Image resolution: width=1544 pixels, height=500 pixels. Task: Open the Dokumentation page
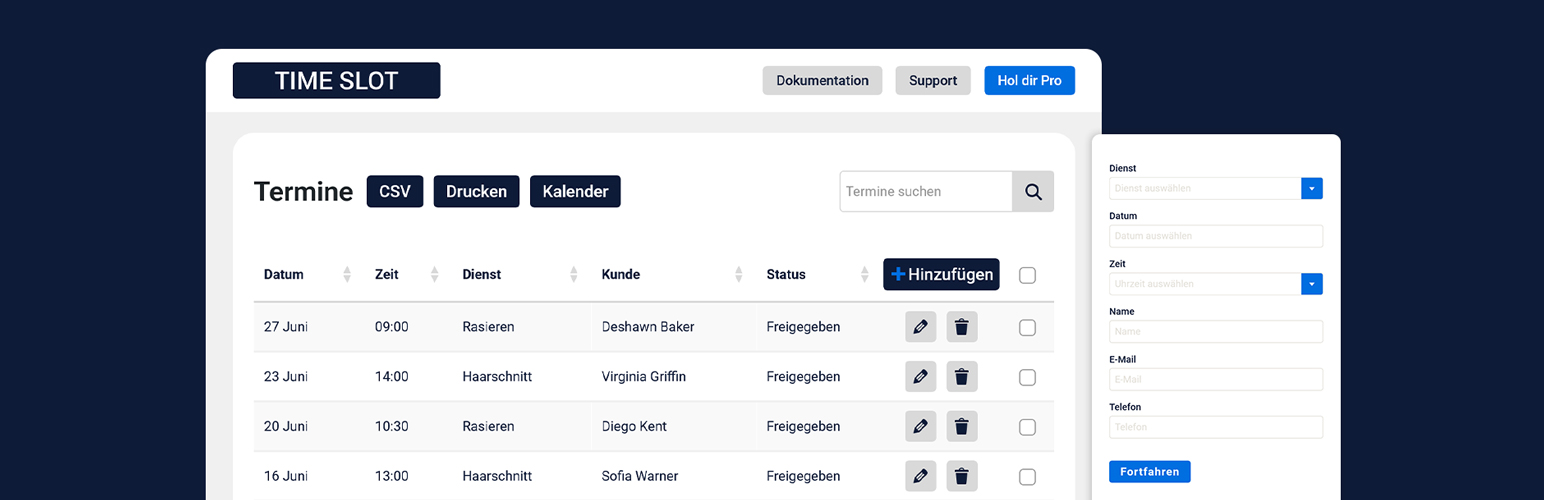pyautogui.click(x=822, y=80)
